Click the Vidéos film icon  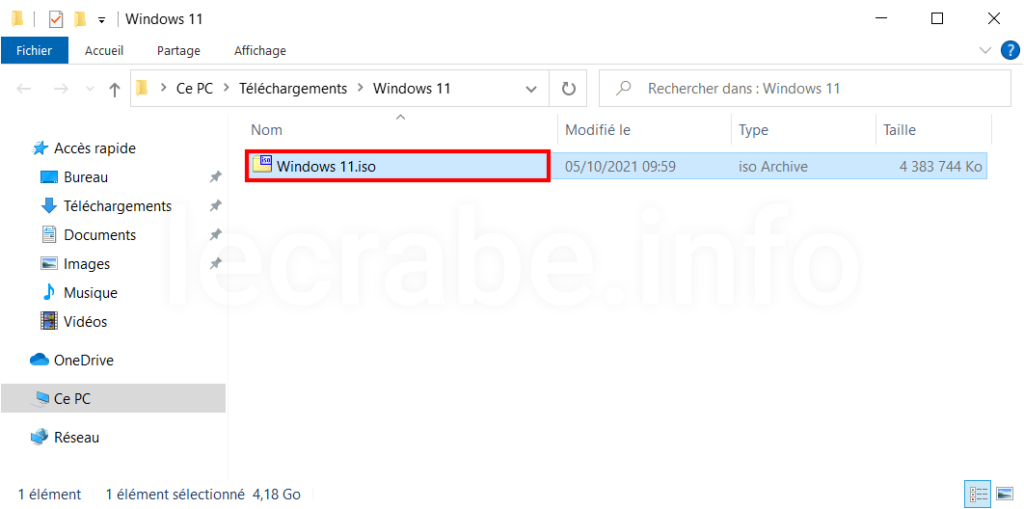click(x=49, y=321)
